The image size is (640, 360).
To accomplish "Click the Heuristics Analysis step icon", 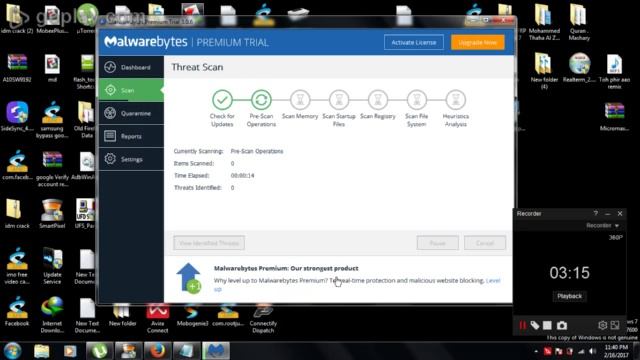I will [456, 100].
